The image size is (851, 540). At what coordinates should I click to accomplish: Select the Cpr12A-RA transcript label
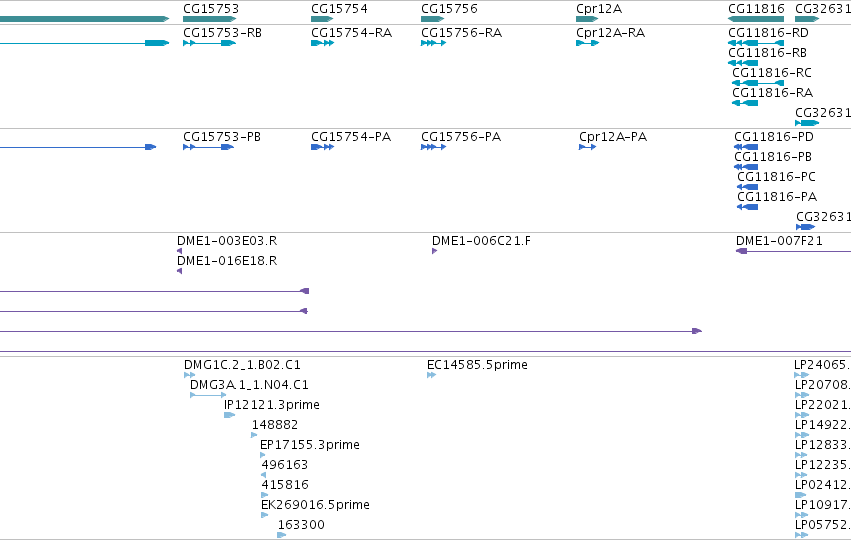coord(611,33)
